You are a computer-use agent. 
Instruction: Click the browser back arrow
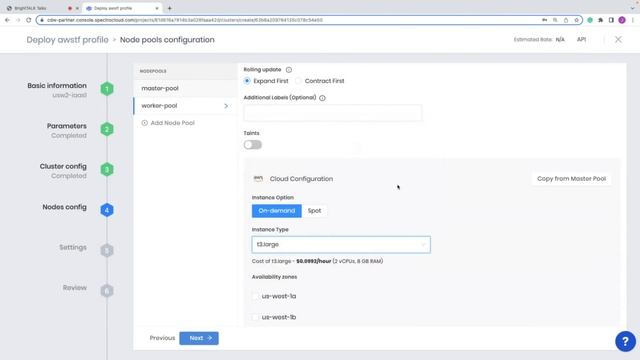point(7,20)
